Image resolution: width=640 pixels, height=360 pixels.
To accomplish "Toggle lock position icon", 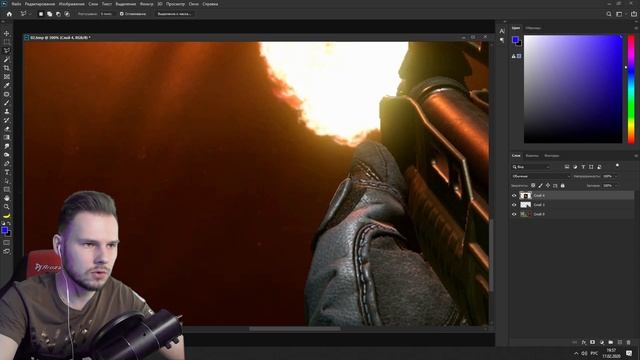I will click(x=548, y=185).
